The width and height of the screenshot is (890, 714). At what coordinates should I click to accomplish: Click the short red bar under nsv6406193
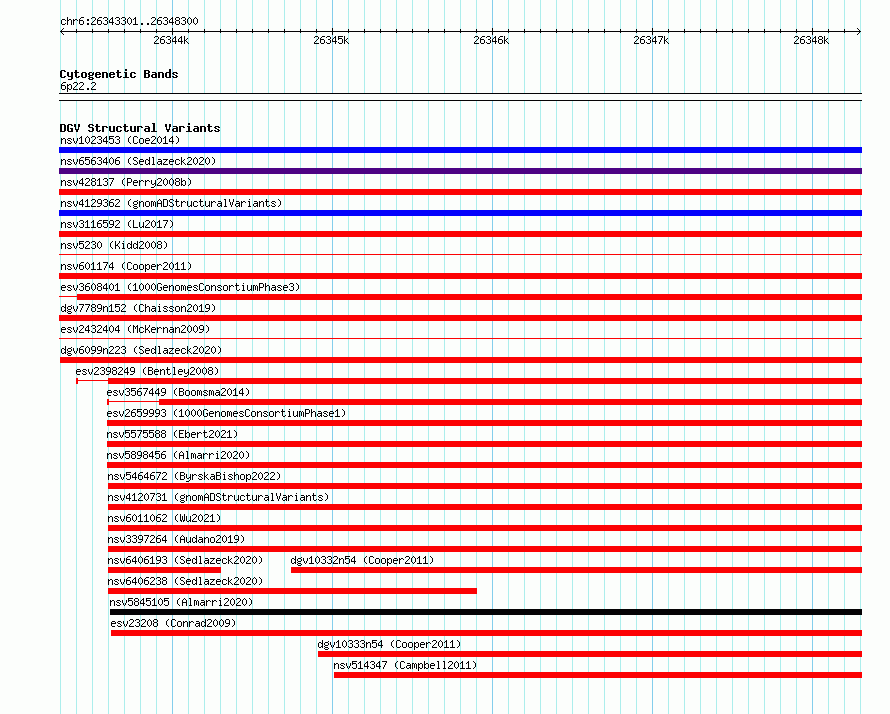tap(164, 570)
